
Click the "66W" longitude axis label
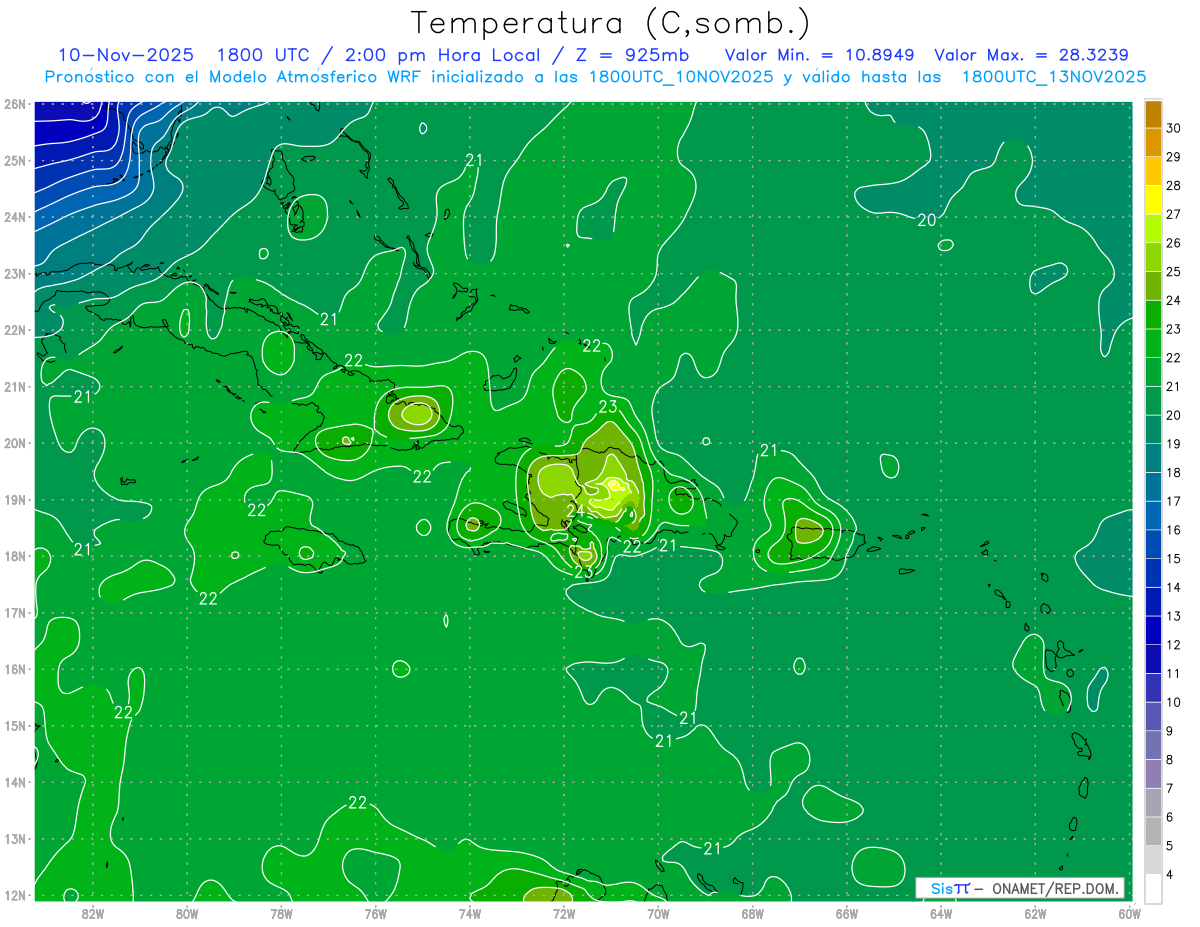coord(846,913)
